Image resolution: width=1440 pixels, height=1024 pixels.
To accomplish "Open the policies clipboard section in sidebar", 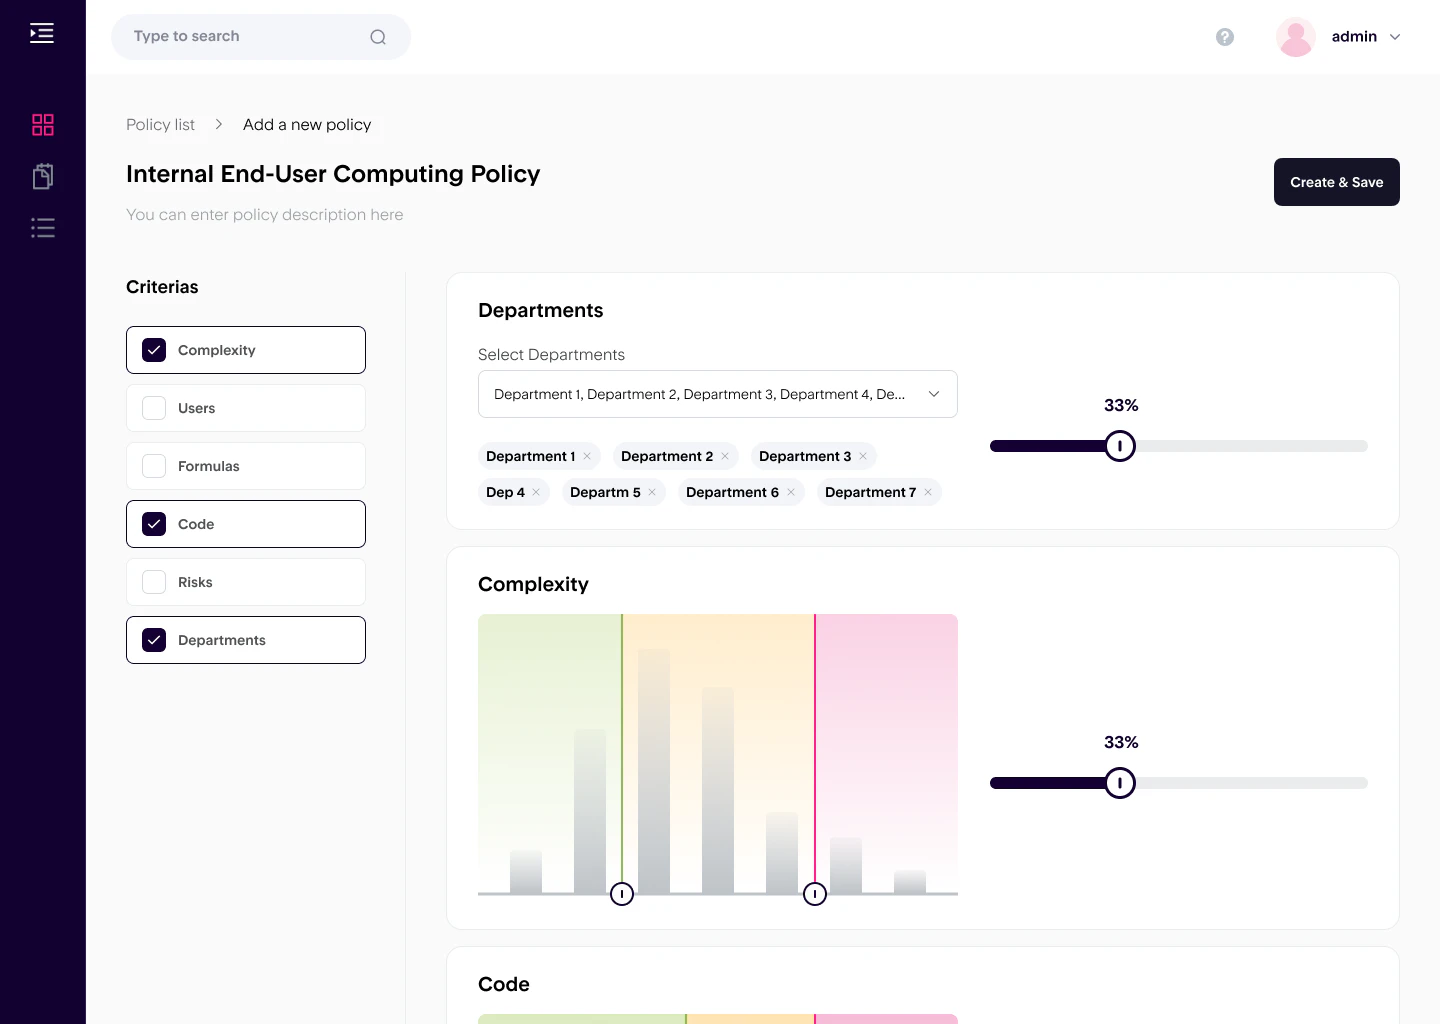I will [x=42, y=176].
